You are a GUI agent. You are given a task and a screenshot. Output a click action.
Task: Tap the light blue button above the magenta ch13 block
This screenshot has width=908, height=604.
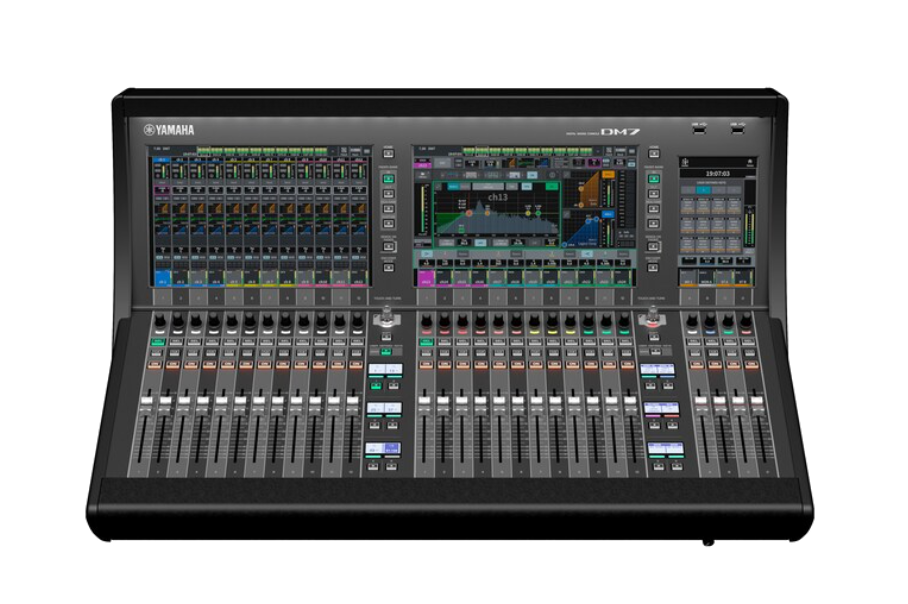tap(427, 254)
